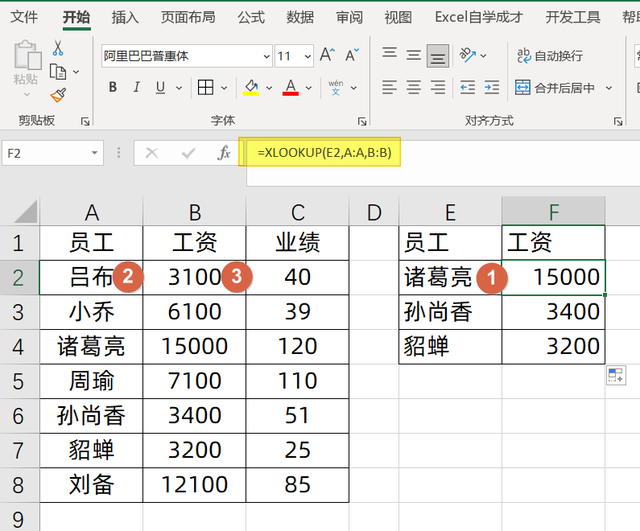The width and height of the screenshot is (640, 531).
Task: Click the Name Box showing F2
Action: 53,153
